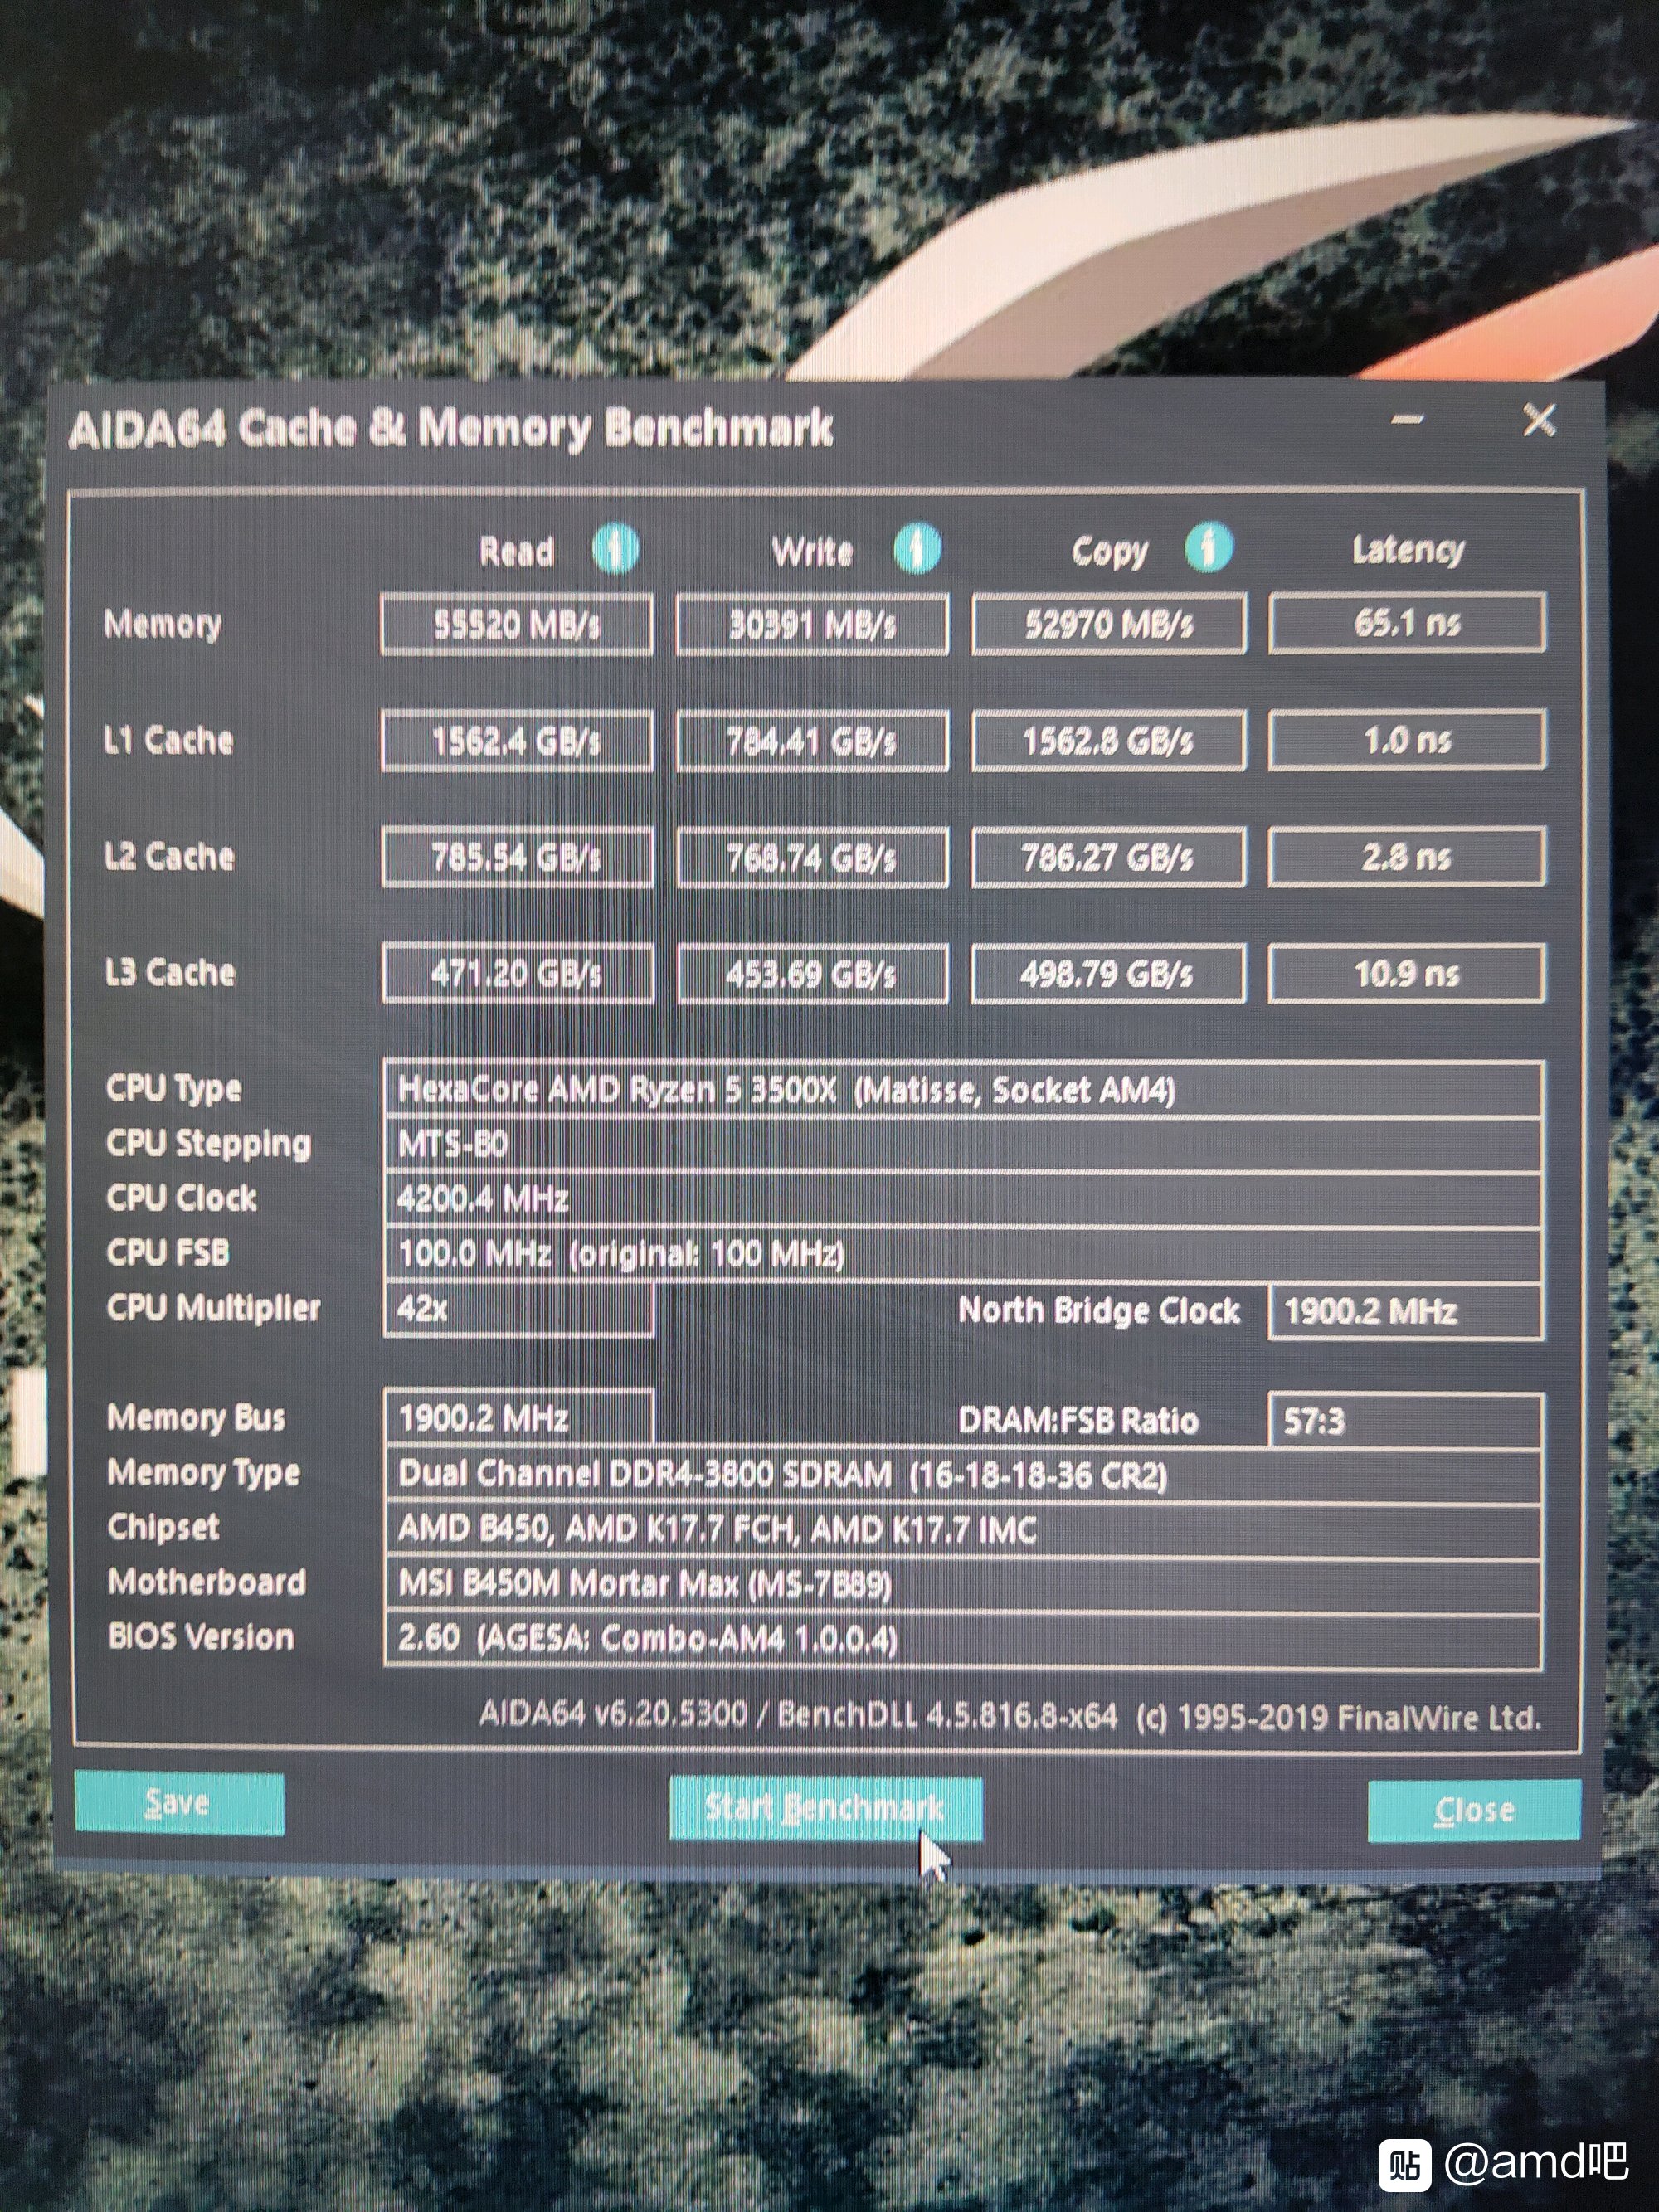Click the DRAM:FSB Ratio label
Image resolution: width=1659 pixels, height=2212 pixels.
[x=1078, y=1421]
